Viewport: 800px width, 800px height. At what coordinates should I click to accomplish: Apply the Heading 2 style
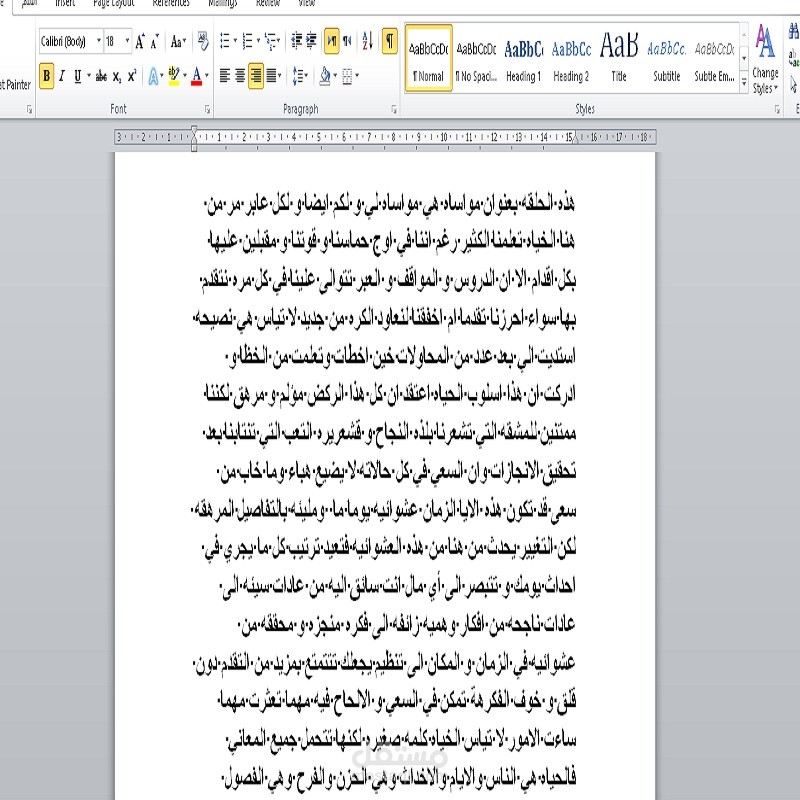pos(571,58)
